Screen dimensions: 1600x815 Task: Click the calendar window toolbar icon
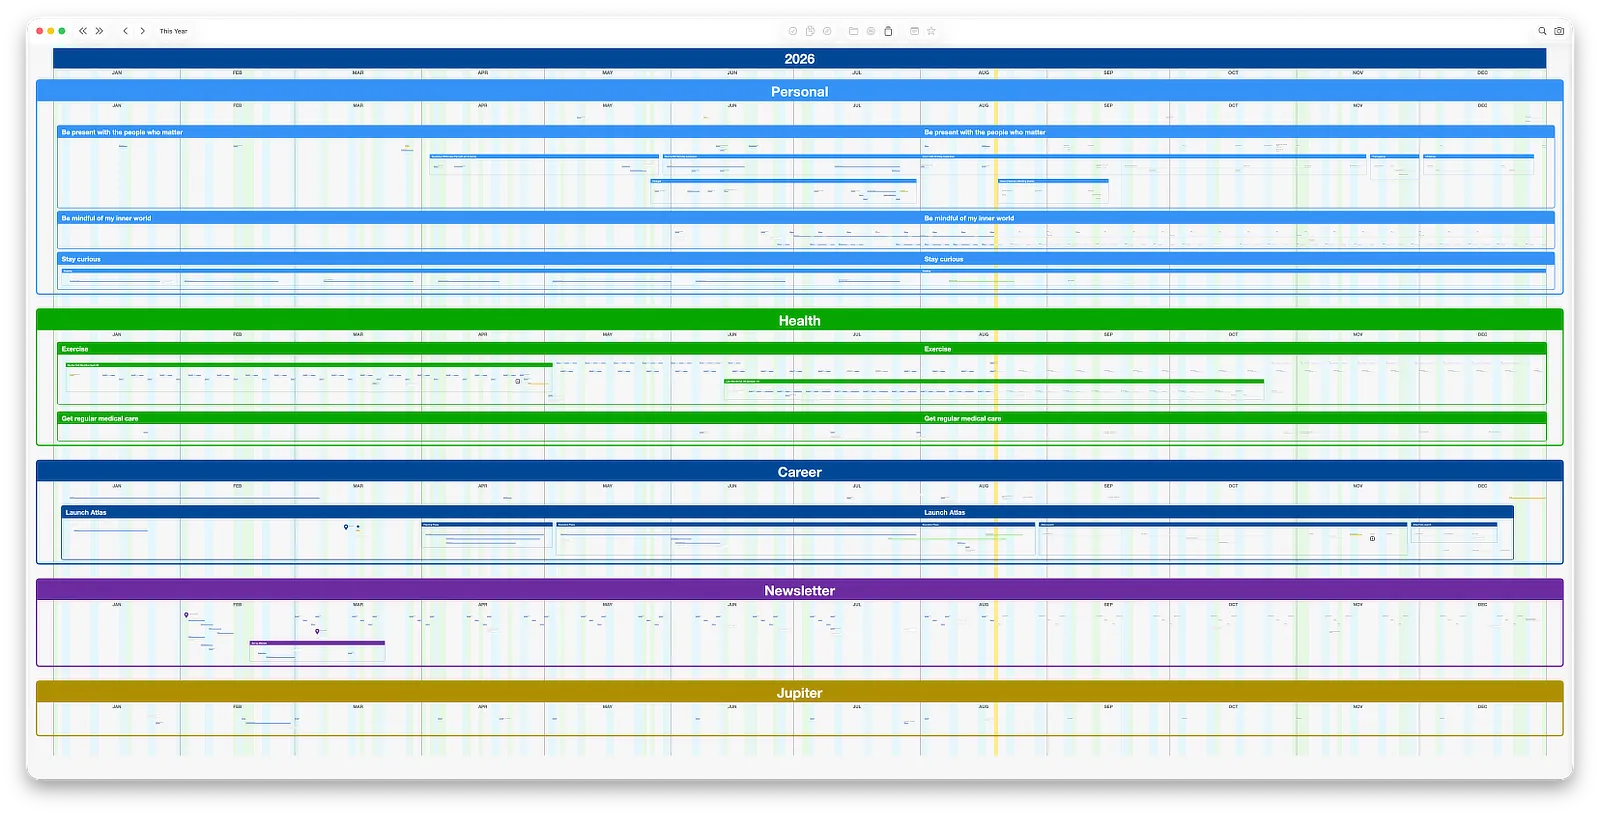(x=914, y=31)
